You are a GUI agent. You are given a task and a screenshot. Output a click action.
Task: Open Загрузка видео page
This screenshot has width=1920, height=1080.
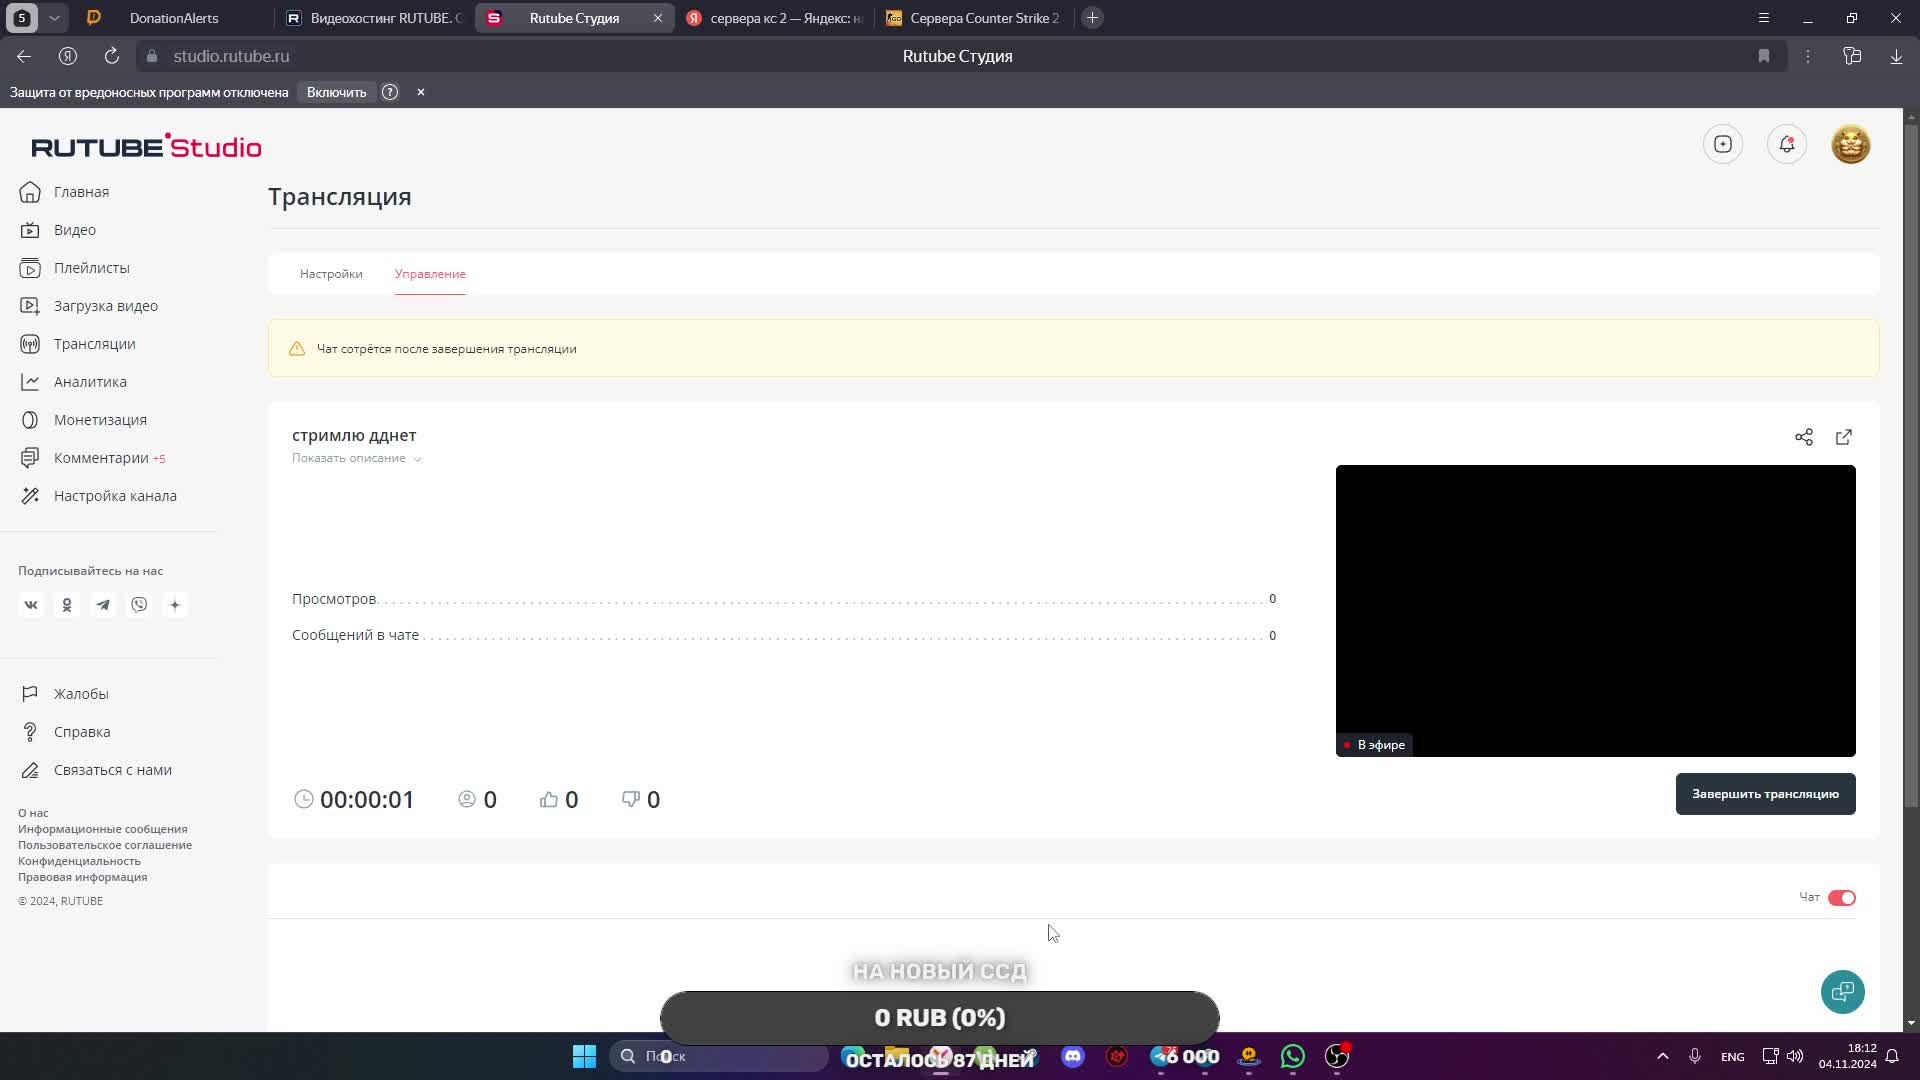(x=89, y=306)
